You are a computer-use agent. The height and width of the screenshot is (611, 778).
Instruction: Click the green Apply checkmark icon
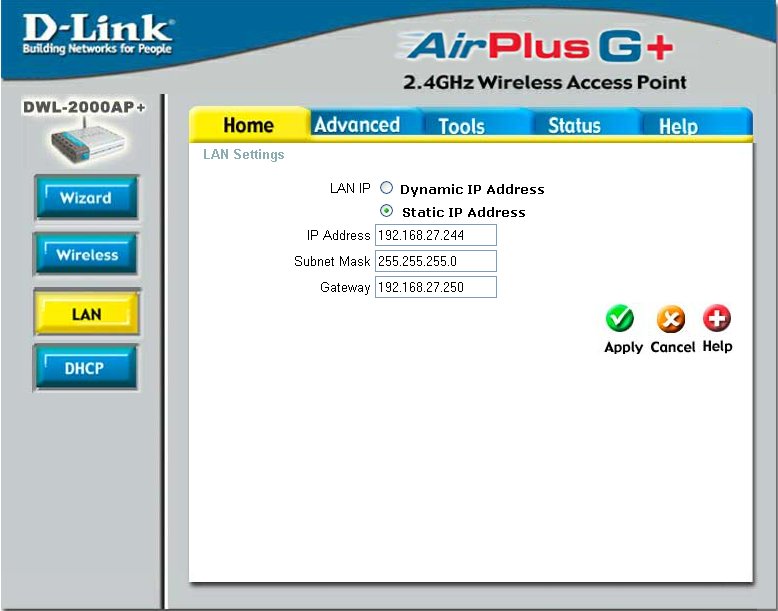click(620, 318)
